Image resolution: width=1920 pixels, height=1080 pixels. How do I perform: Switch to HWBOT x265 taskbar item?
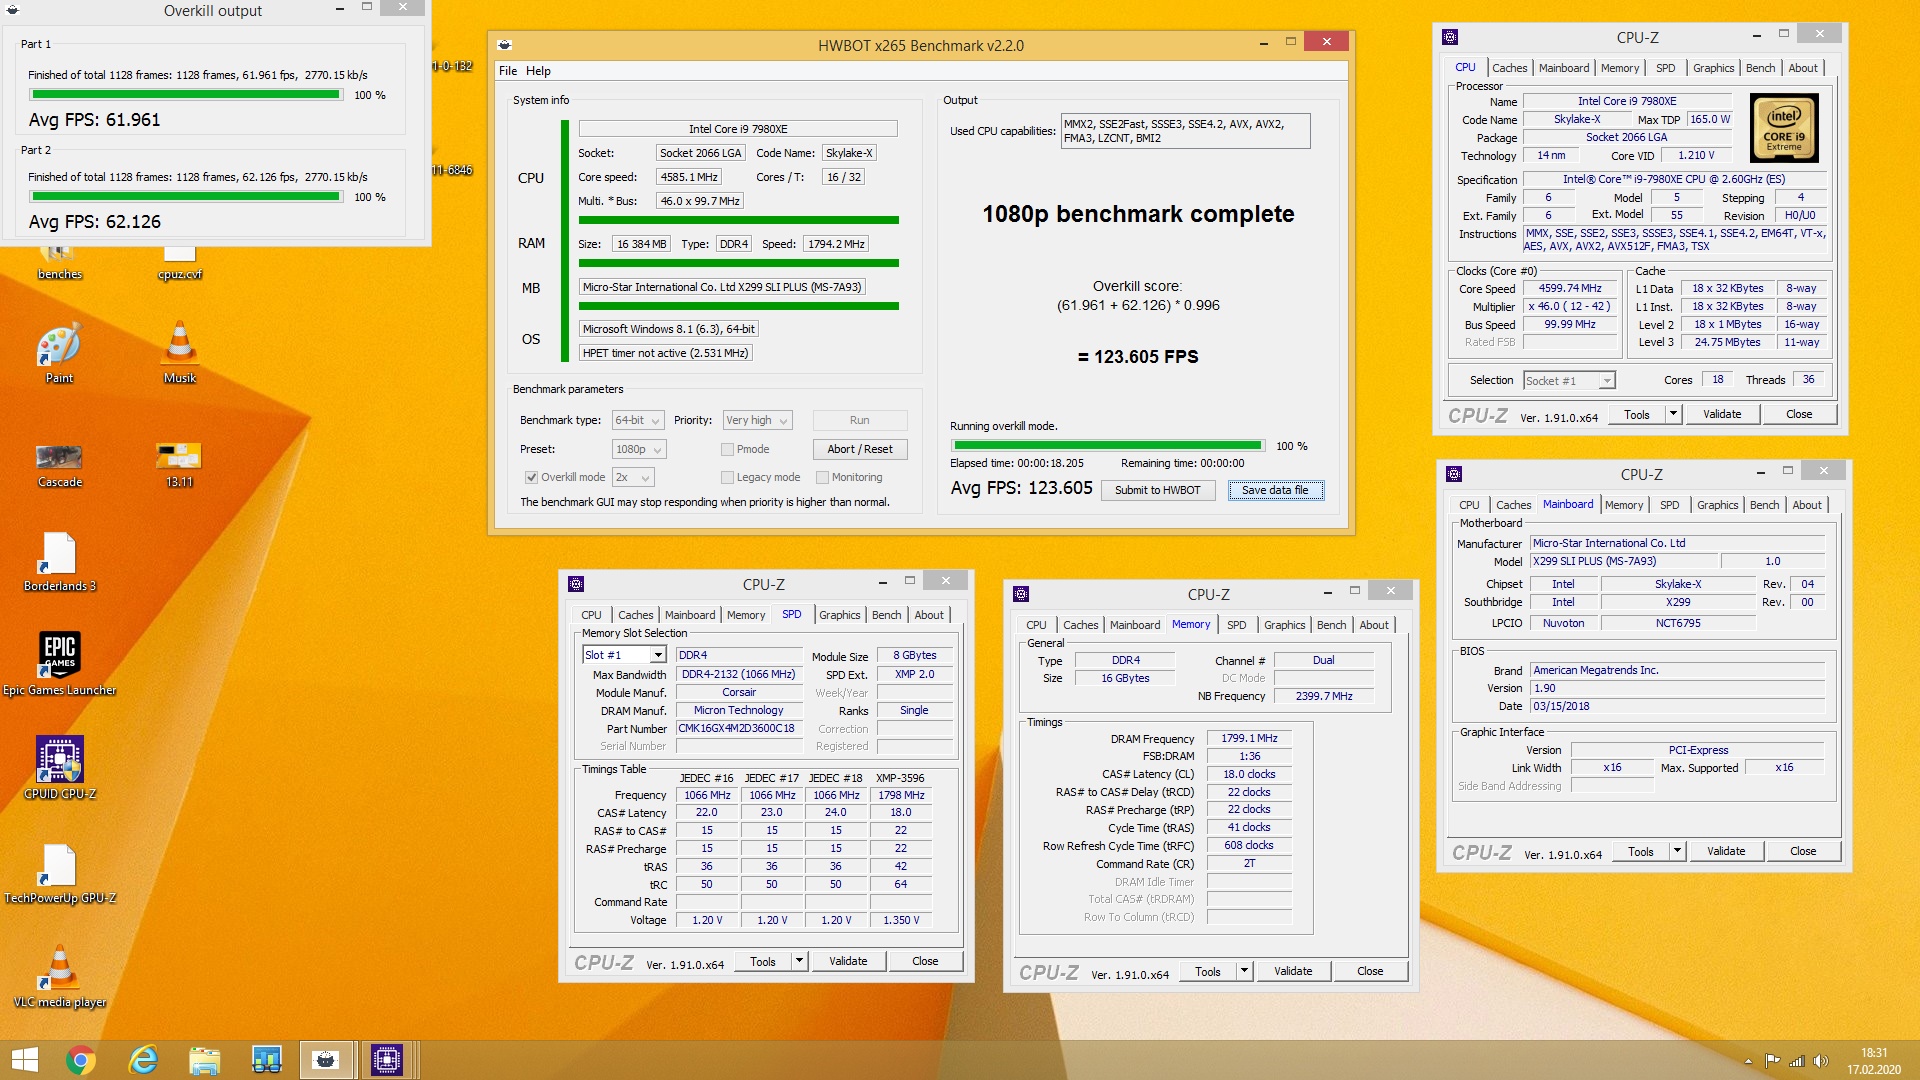[x=326, y=1060]
